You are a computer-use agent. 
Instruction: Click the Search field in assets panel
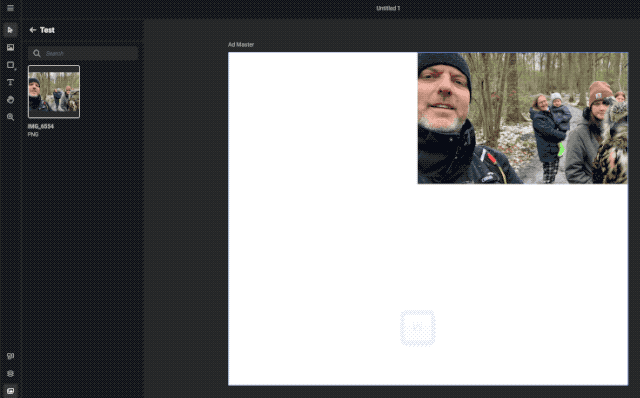[83, 53]
